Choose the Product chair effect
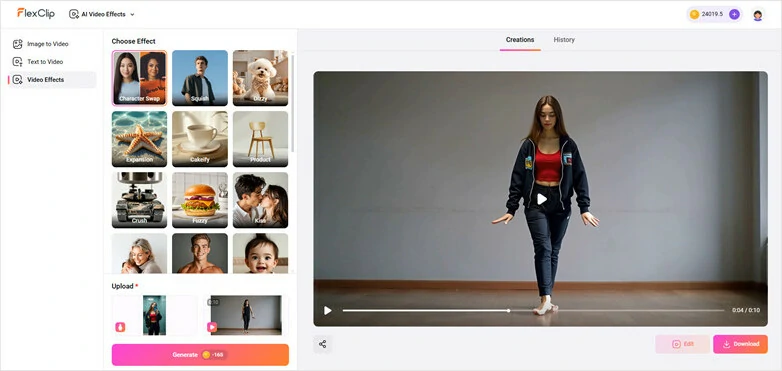Viewport: 782px width, 371px height. (x=260, y=139)
